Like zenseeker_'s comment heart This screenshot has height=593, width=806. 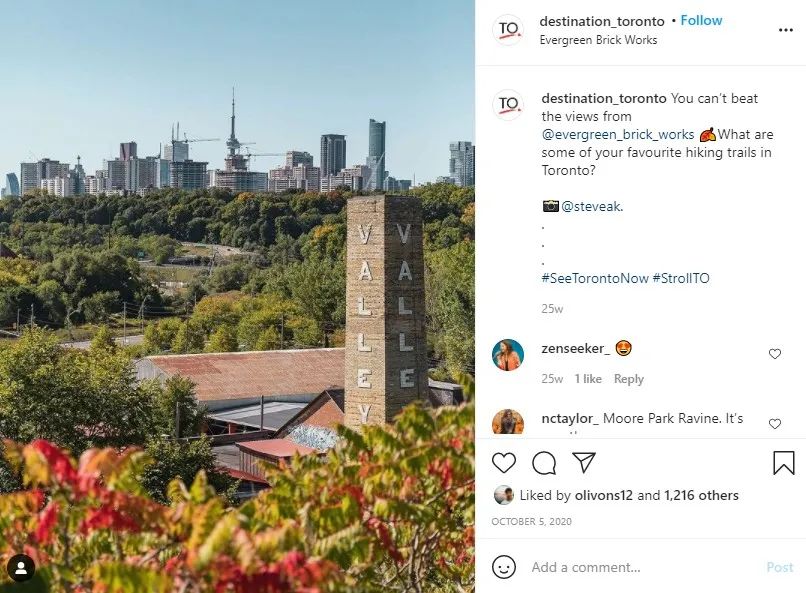(x=775, y=354)
